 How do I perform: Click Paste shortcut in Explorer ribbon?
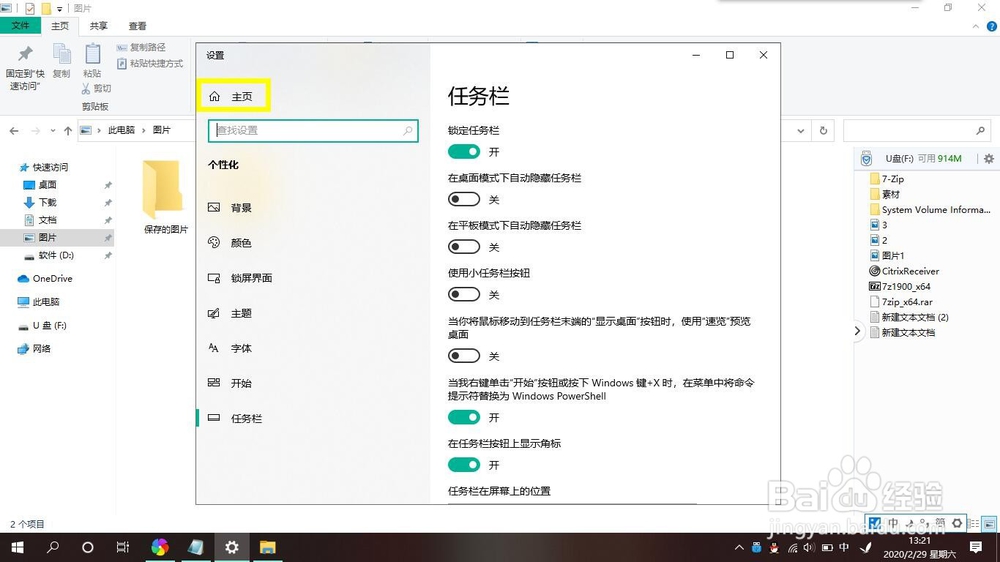click(x=151, y=63)
